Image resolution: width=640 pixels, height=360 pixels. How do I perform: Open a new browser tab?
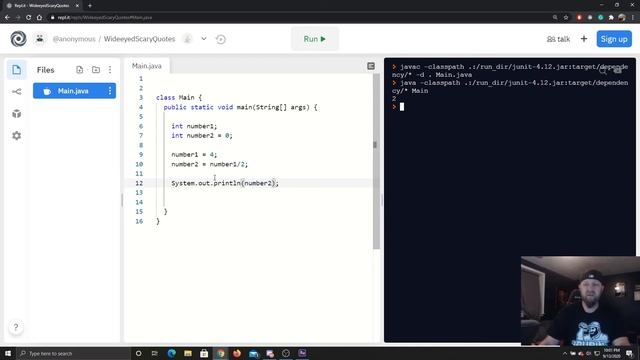pos(90,6)
